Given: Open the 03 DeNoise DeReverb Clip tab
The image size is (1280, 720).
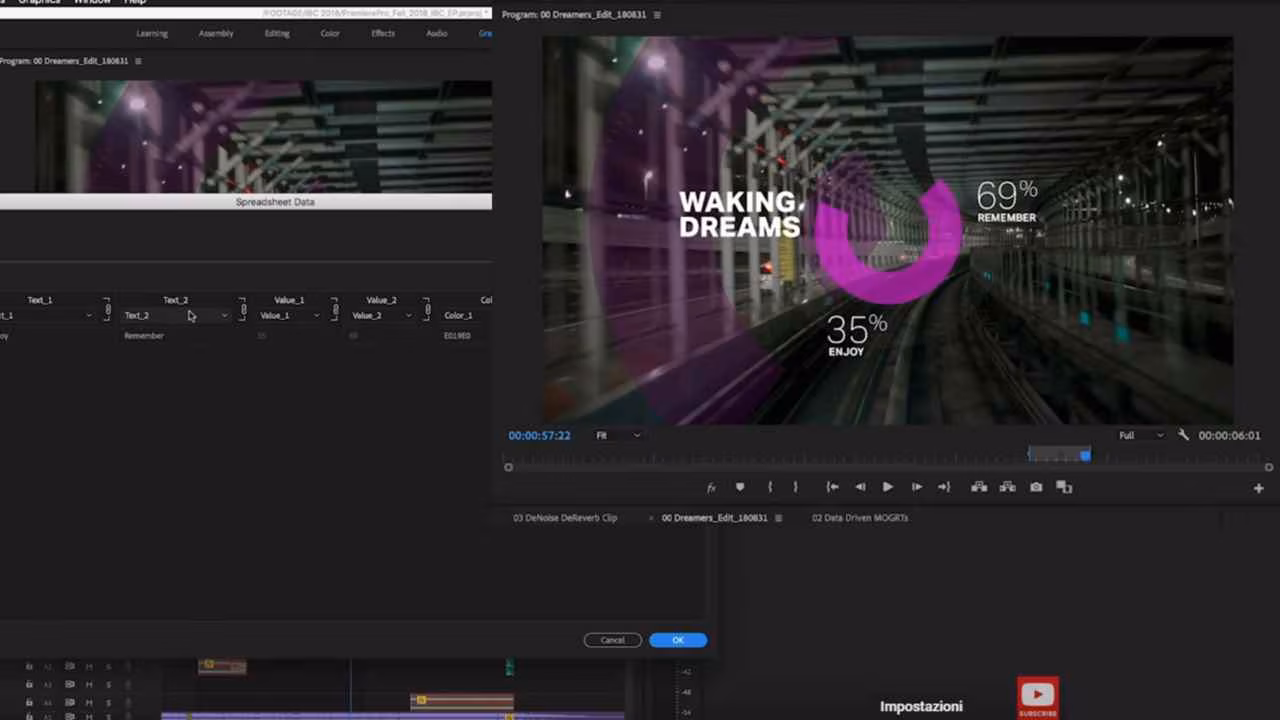Looking at the screenshot, I should click(x=565, y=518).
